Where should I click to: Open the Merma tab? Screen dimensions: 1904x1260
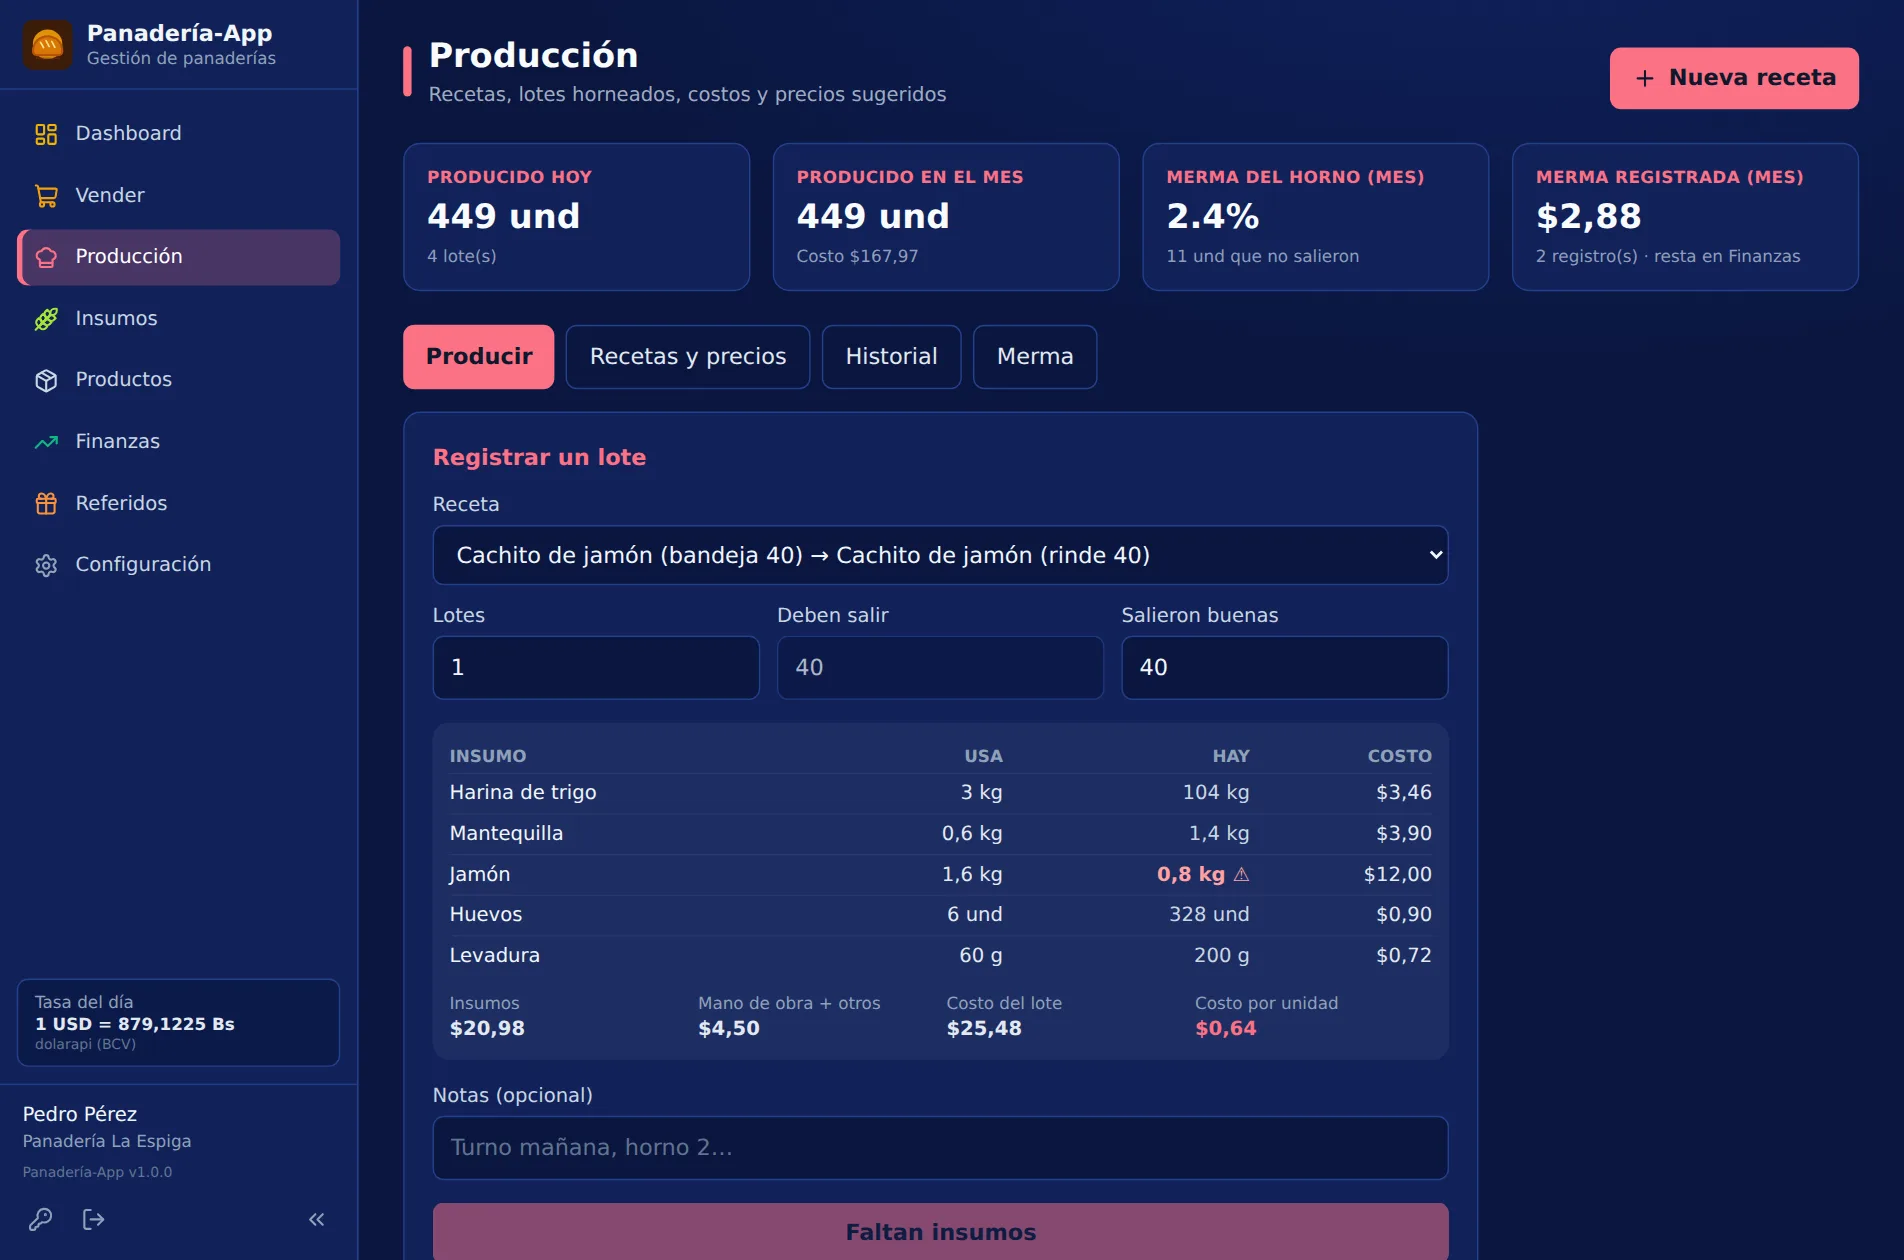[1035, 357]
